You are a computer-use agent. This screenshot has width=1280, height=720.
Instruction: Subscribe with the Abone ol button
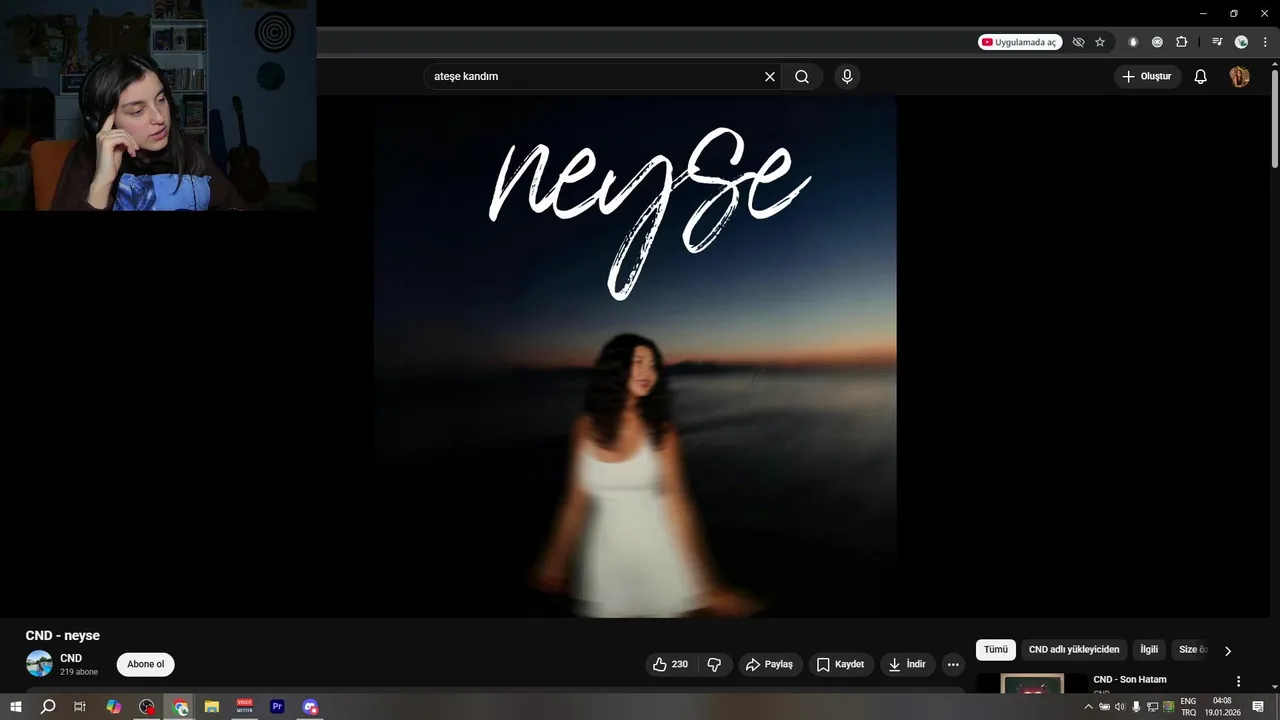click(145, 664)
